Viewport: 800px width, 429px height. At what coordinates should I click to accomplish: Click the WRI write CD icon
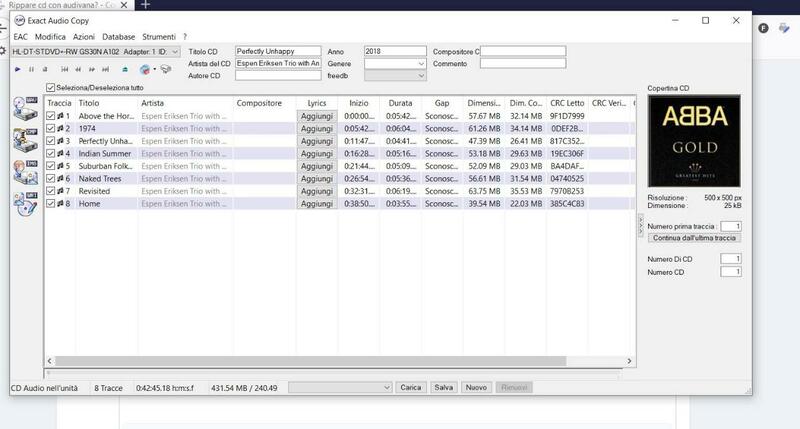click(25, 202)
